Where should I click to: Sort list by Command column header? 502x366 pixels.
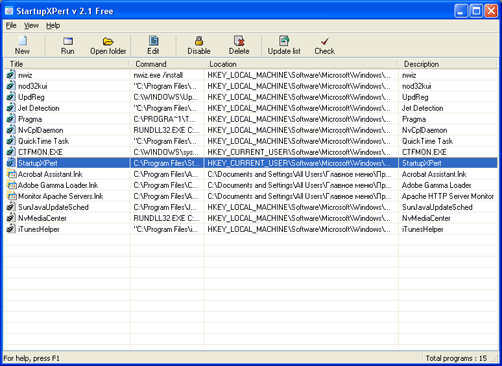(166, 64)
